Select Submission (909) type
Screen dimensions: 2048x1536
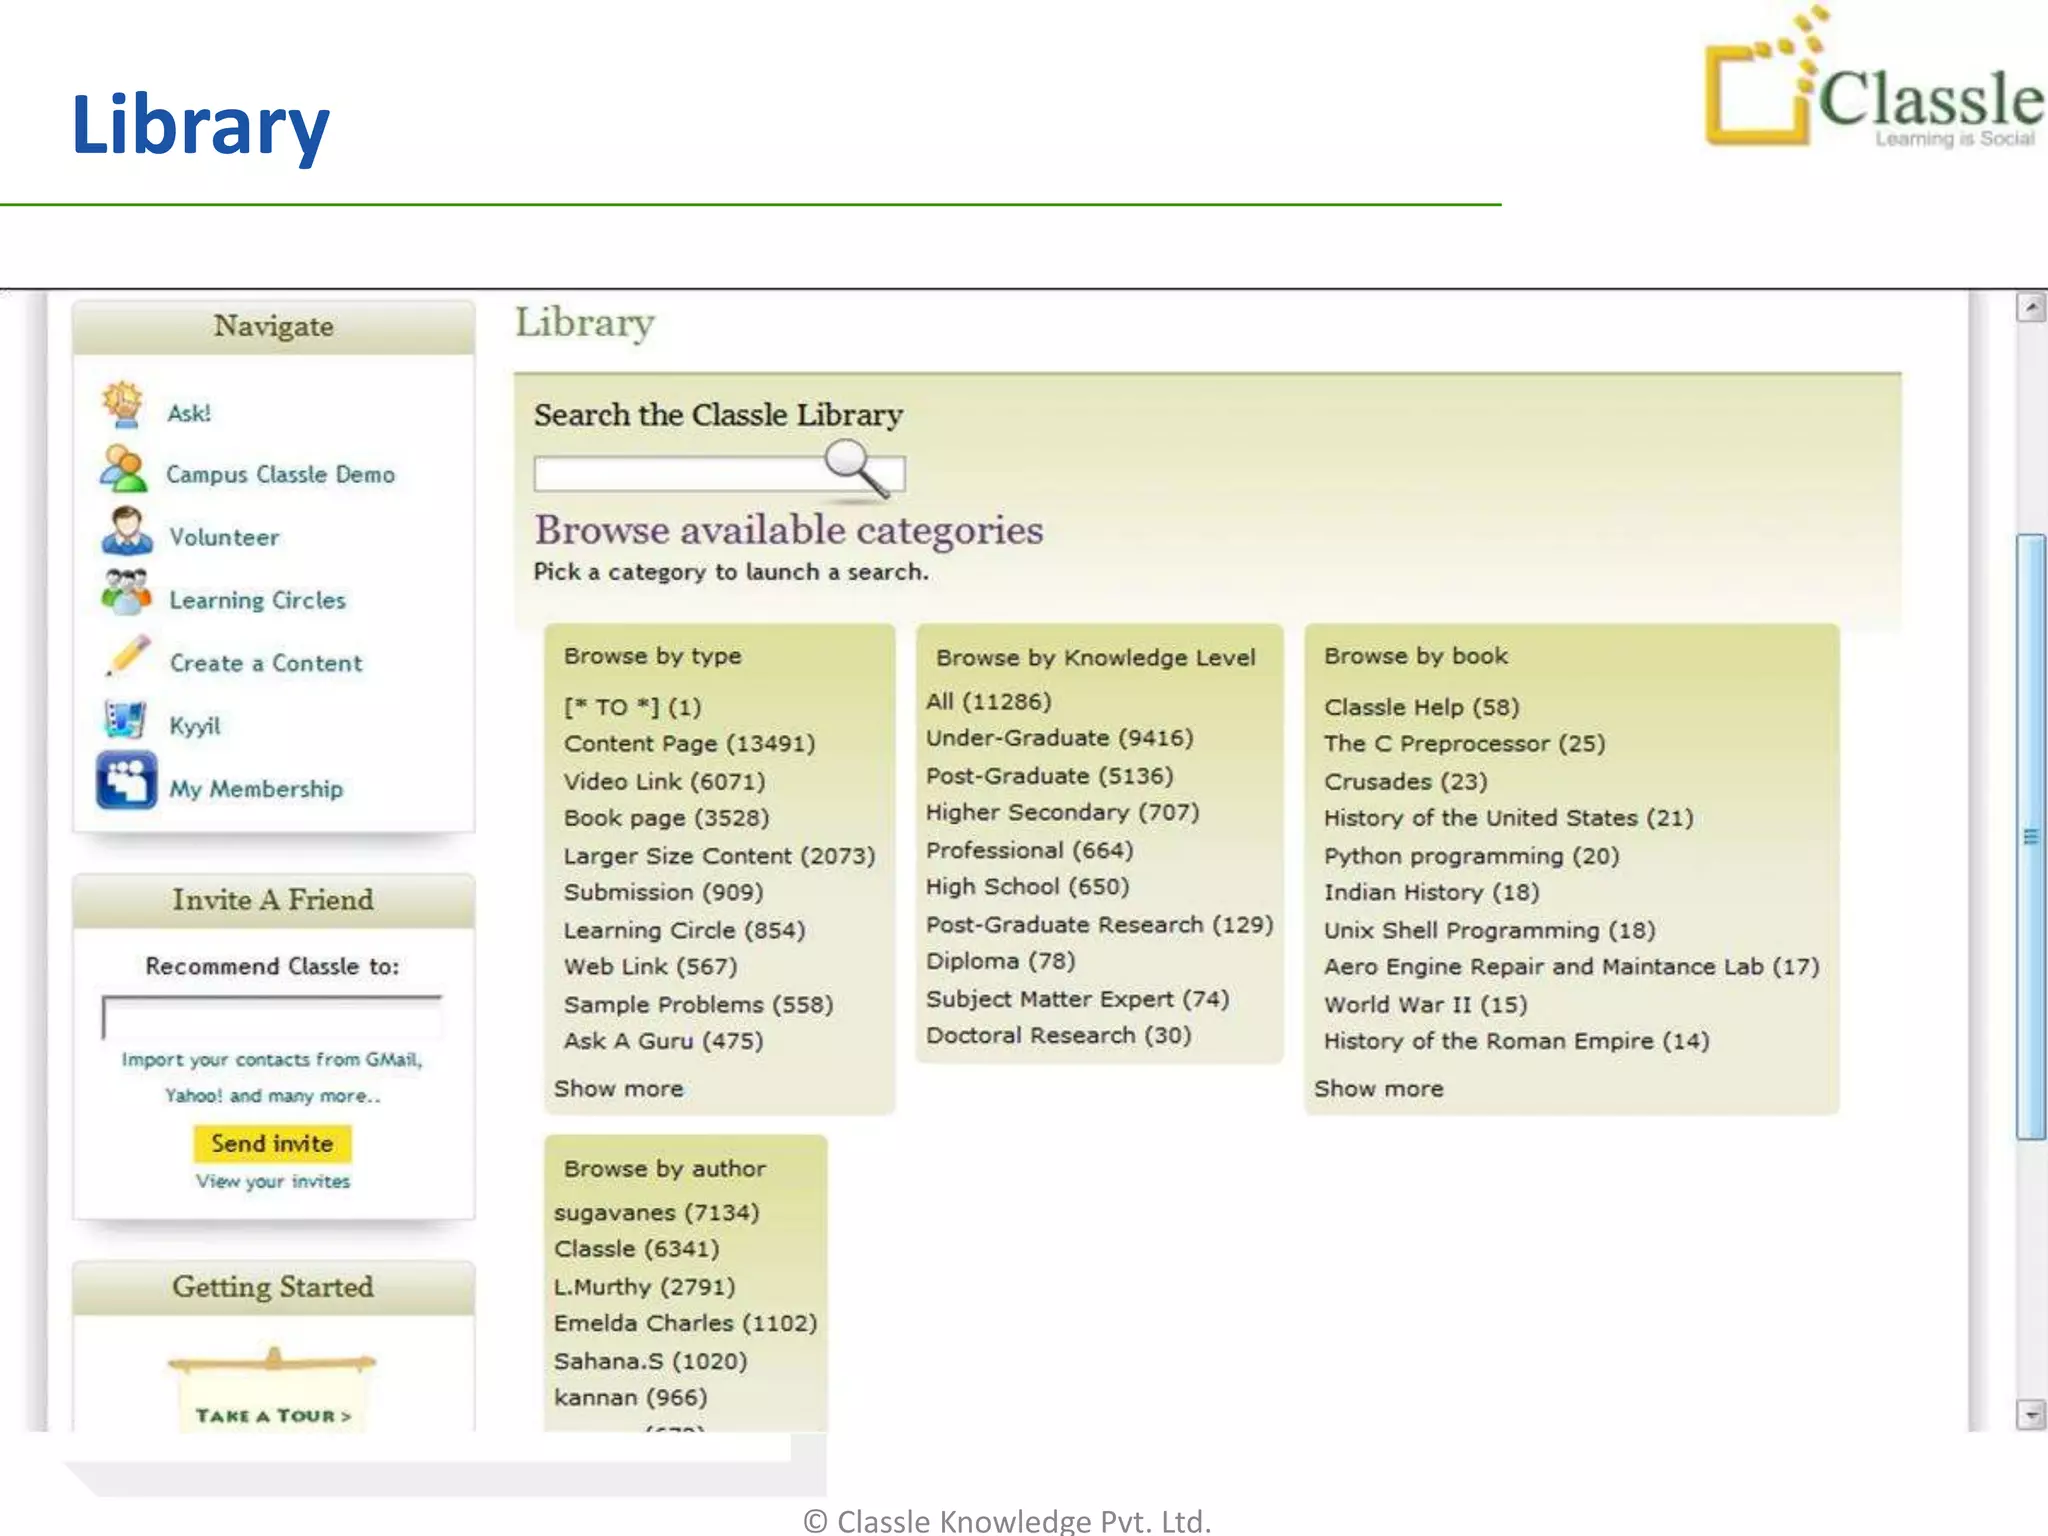664,892
